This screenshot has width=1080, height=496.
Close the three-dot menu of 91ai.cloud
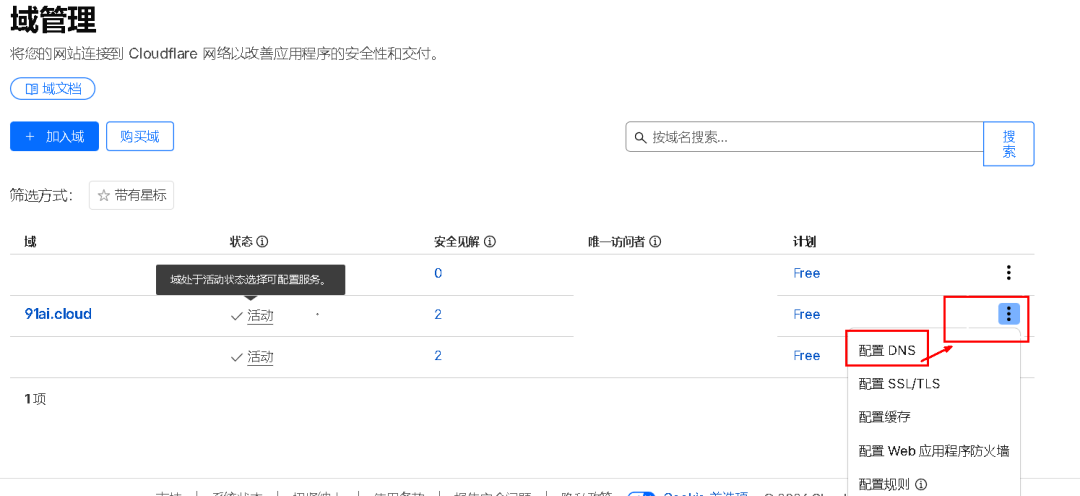tap(1008, 314)
